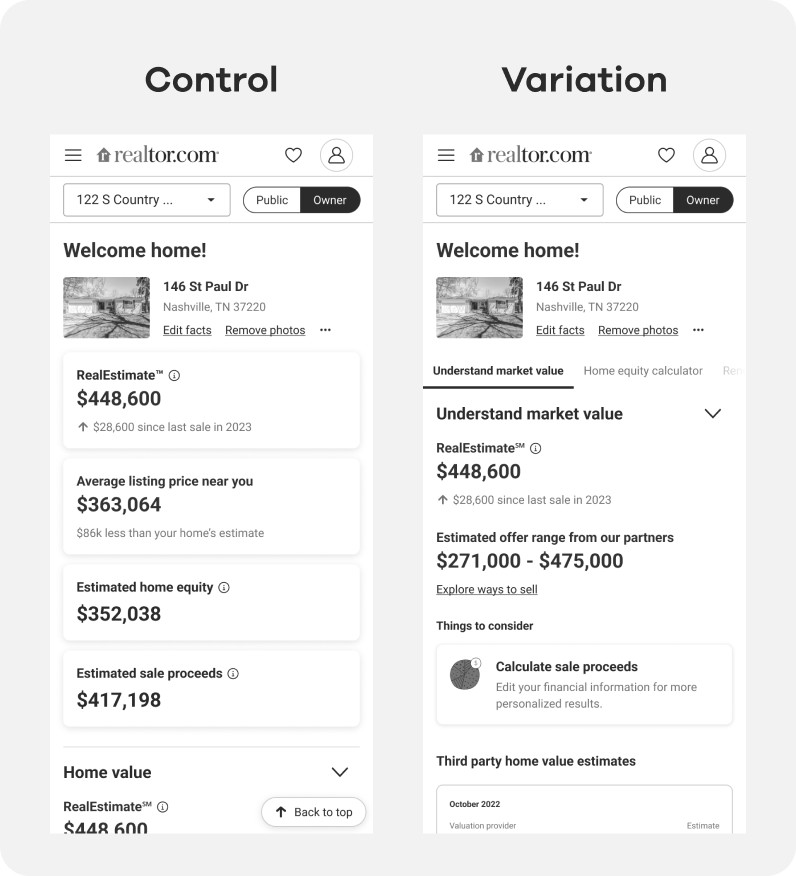Open hamburger menu in Variation screen
Viewport: 796px width, 876px height.
[x=446, y=155]
